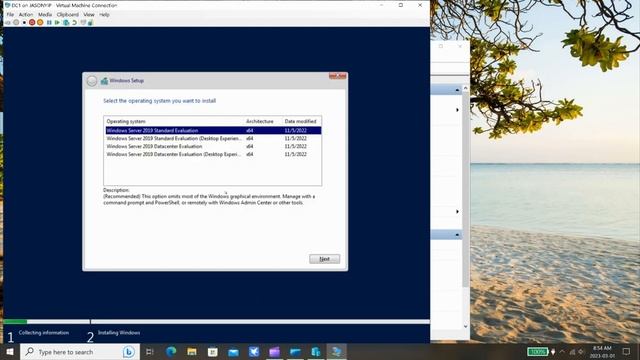Maximize the Virtual Machine Connection window
The width and height of the screenshot is (640, 360).
pyautogui.click(x=401, y=5)
